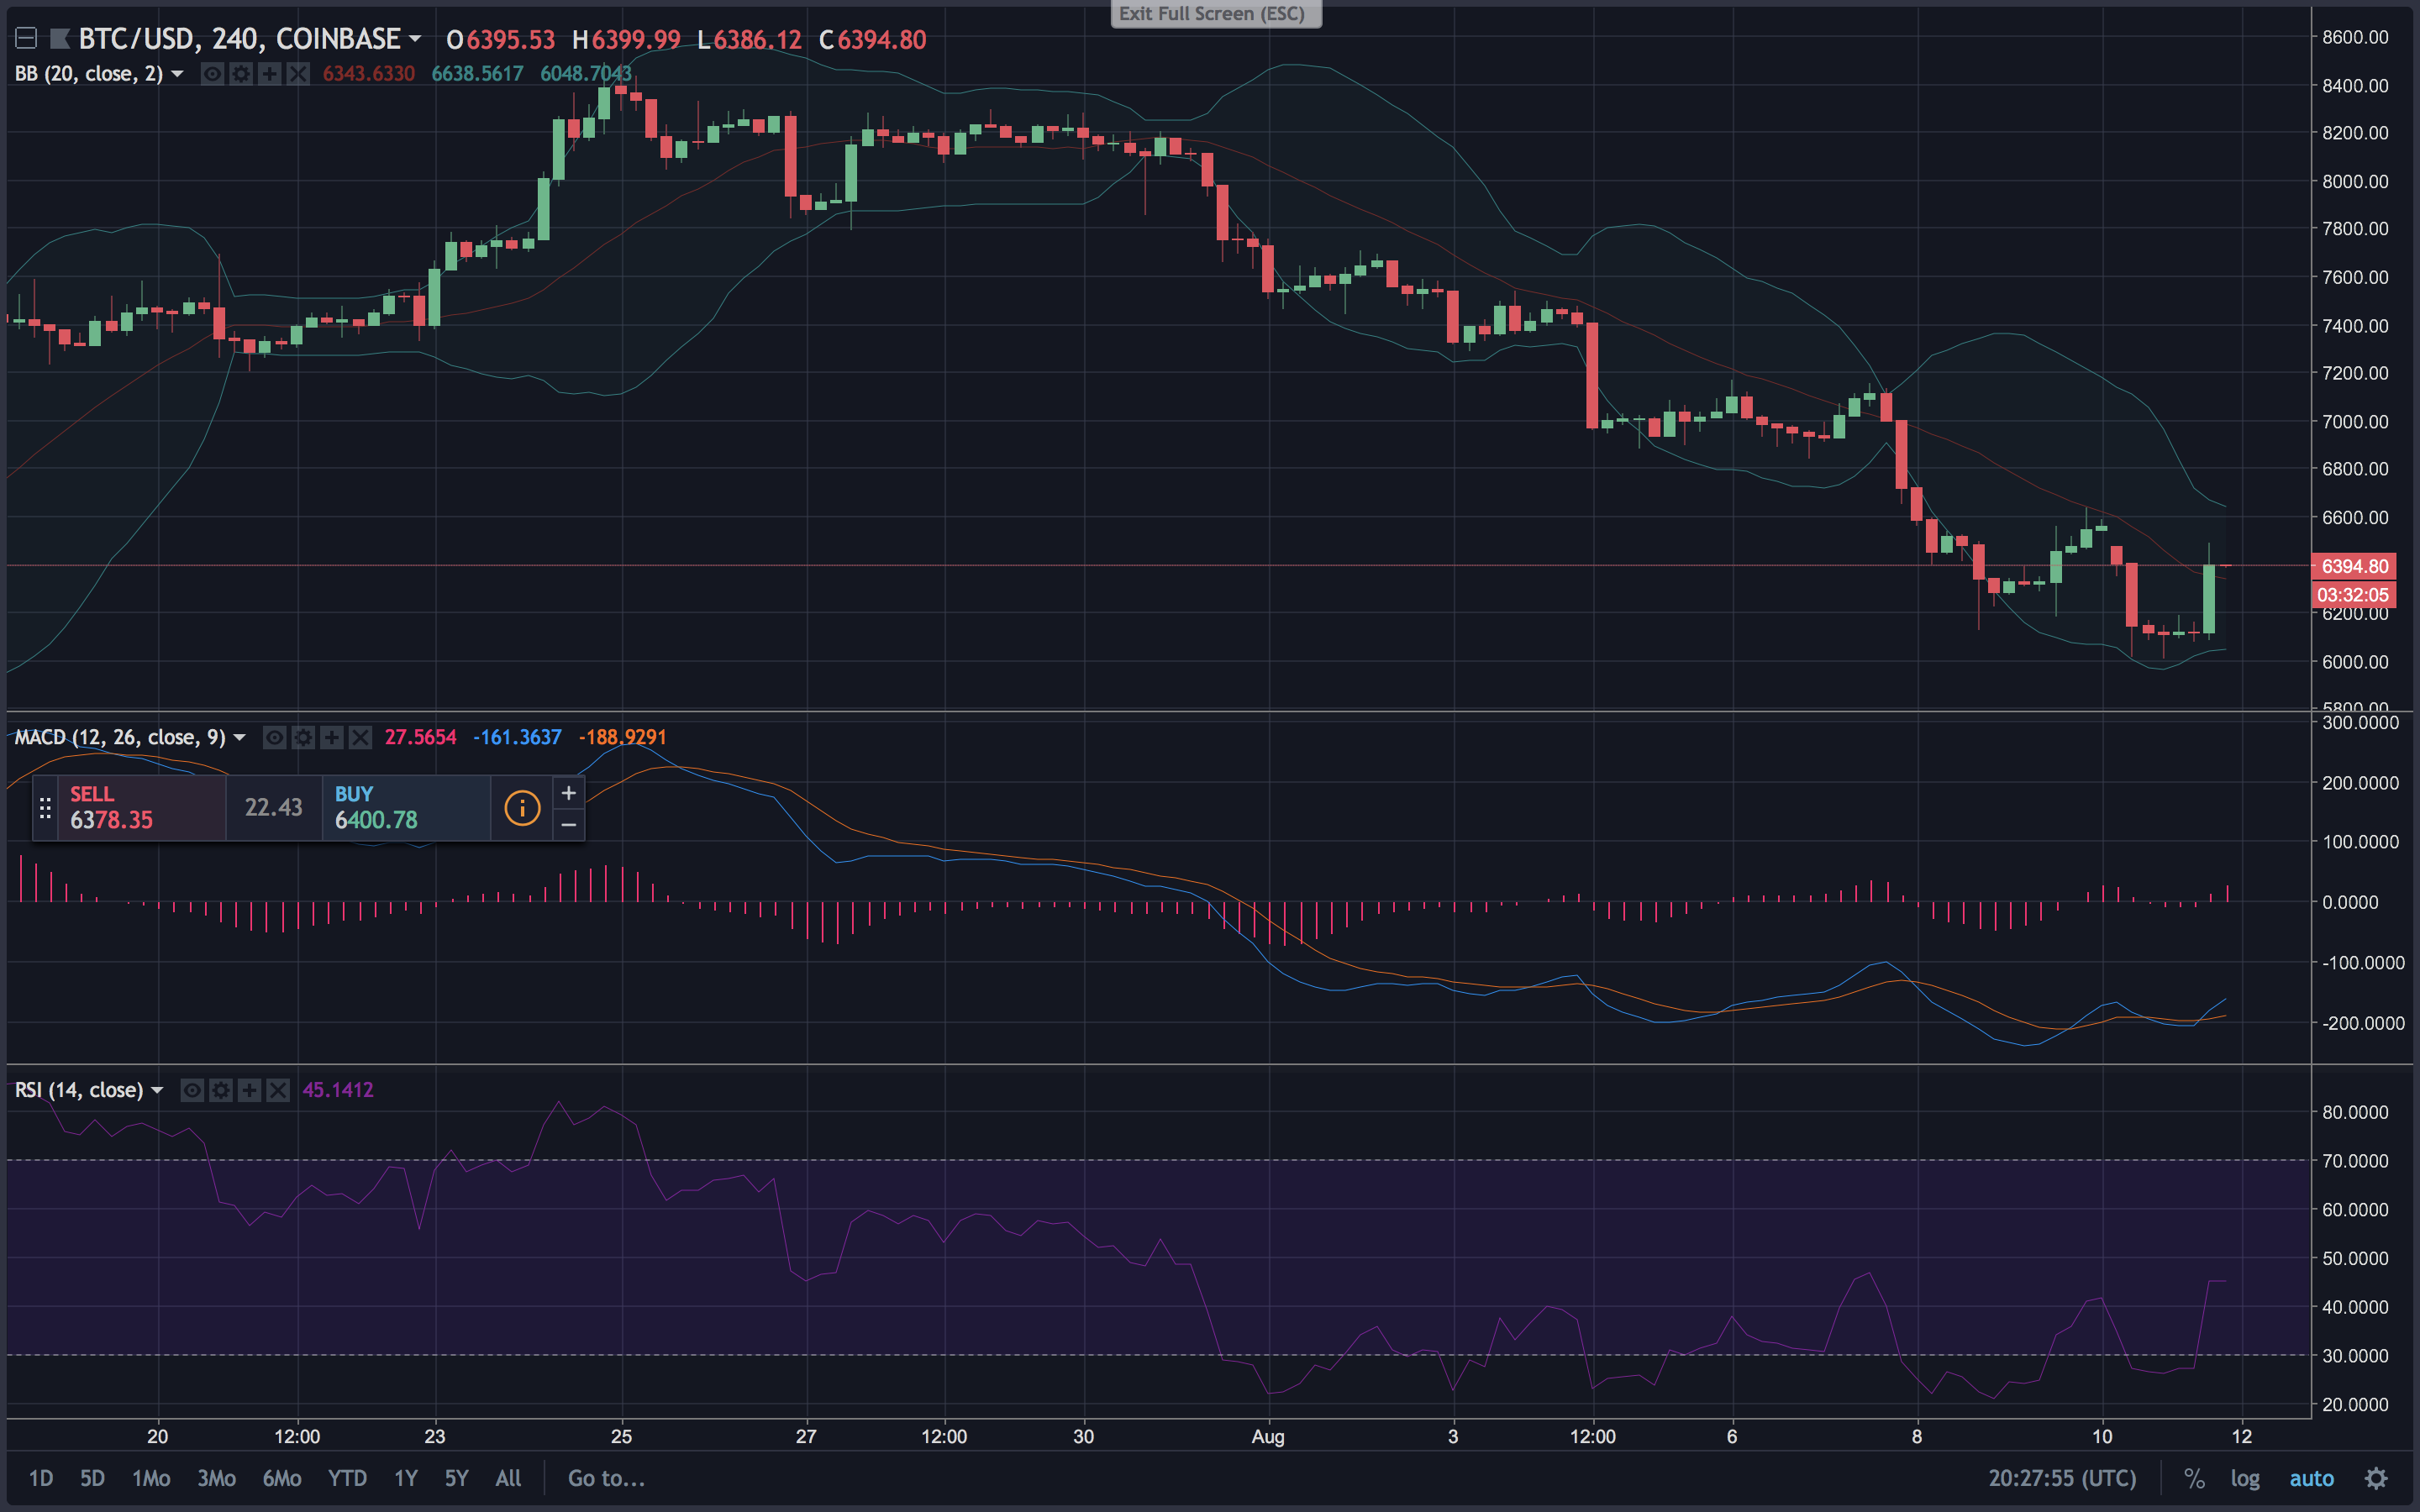Remove the RSI indicator with X
Viewport: 2420px width, 1512px height.
(x=278, y=1090)
